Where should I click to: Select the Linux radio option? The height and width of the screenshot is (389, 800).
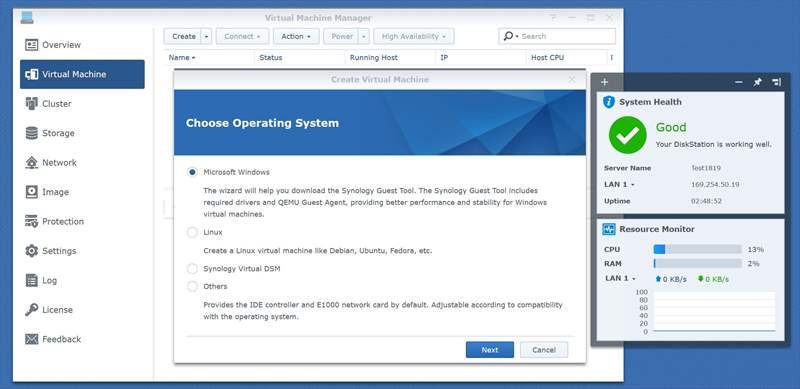click(192, 232)
